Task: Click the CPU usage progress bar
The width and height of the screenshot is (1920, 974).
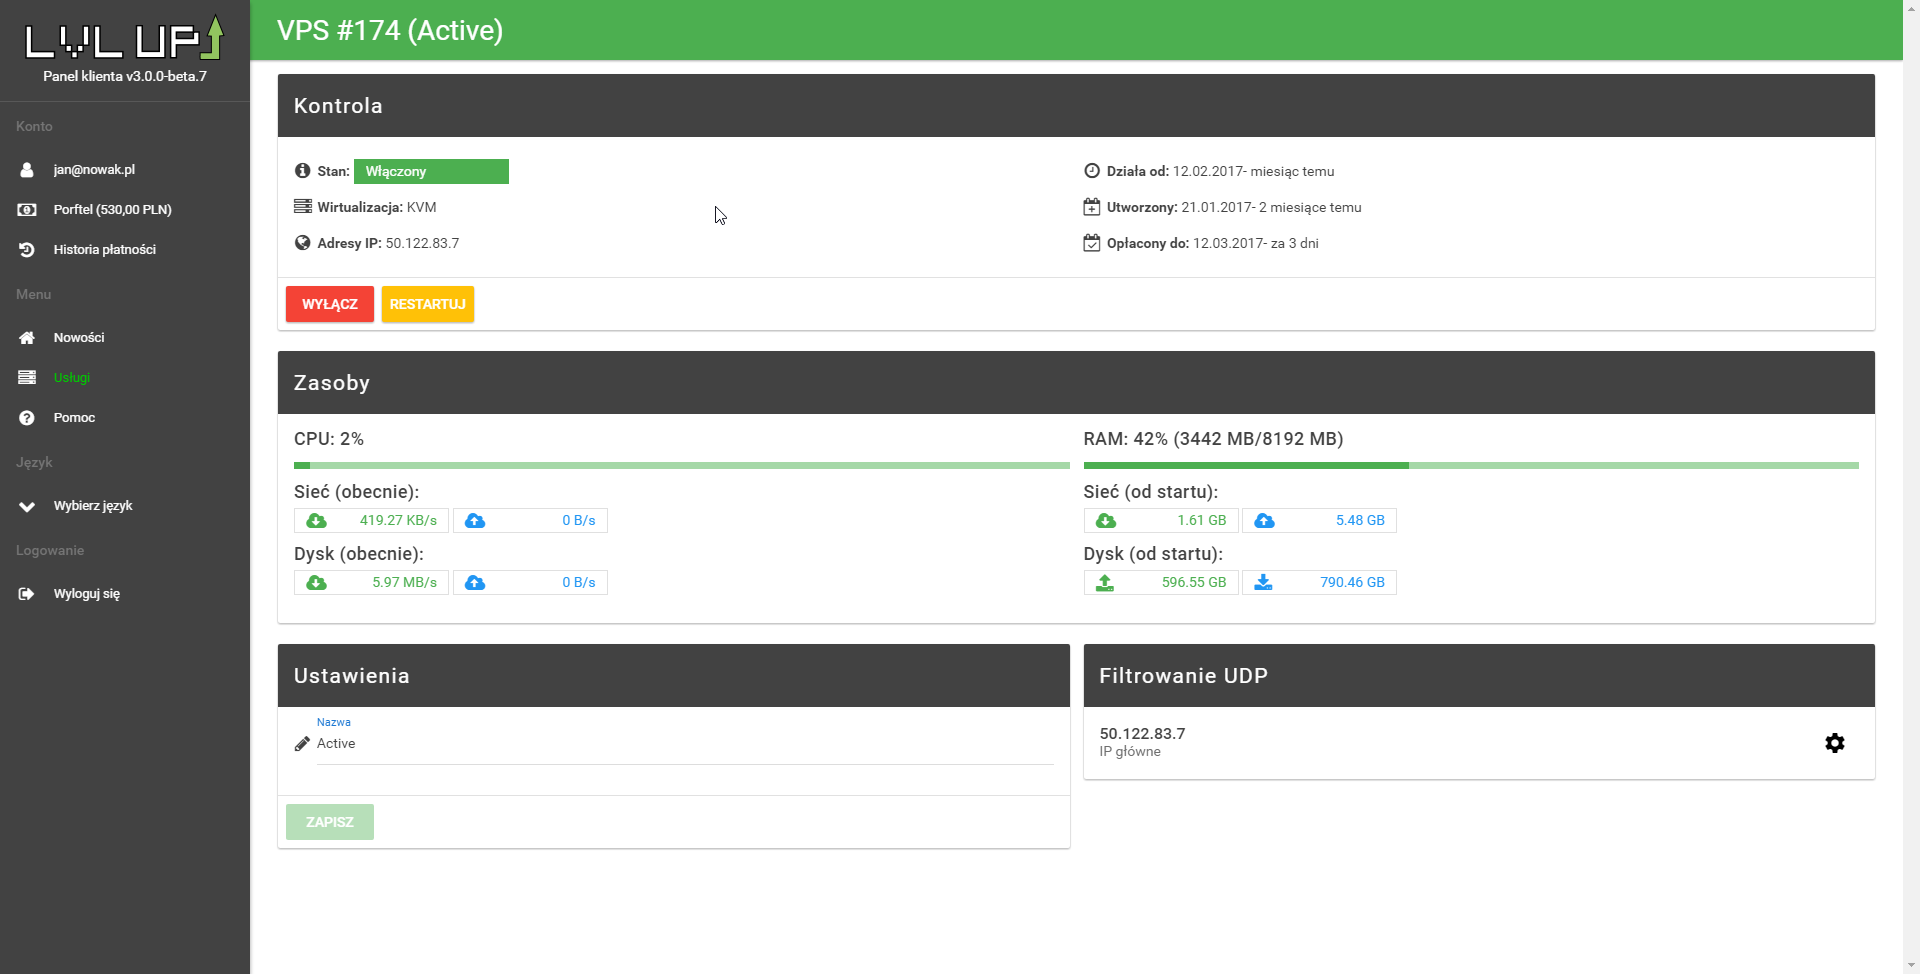Action: tap(681, 465)
